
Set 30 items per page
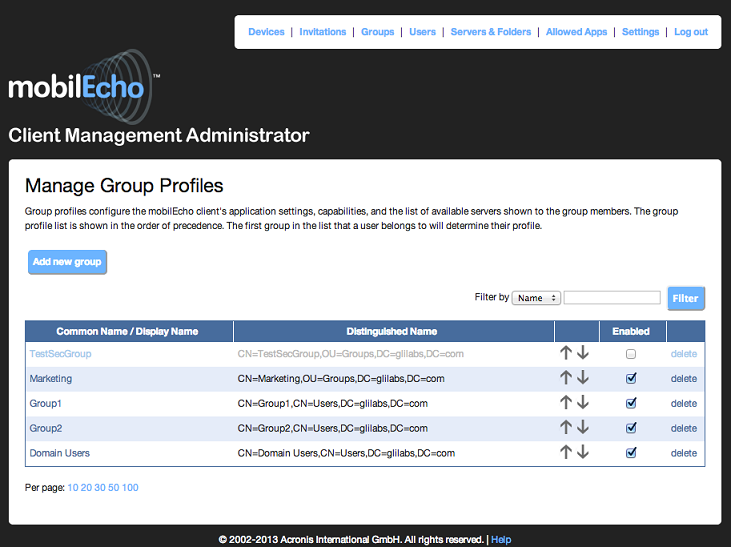(x=100, y=487)
